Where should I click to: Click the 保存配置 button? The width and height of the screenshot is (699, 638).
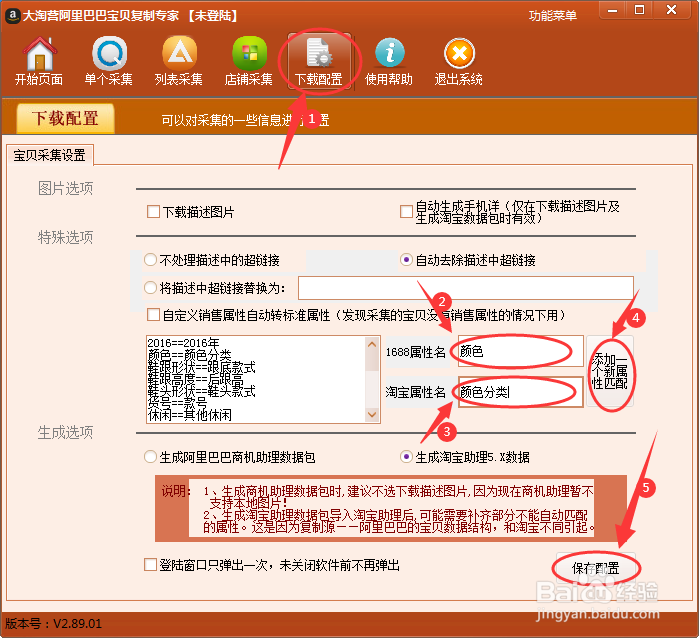tap(596, 568)
